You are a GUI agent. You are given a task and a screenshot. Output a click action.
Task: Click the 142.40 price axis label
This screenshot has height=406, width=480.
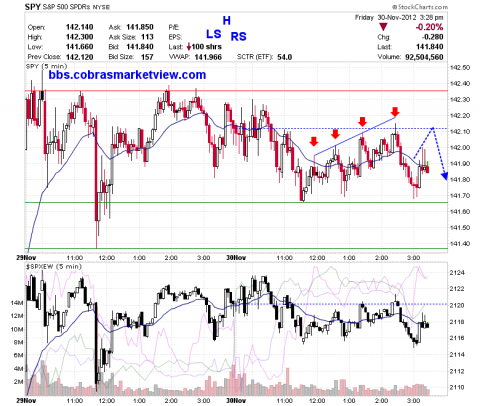460,84
